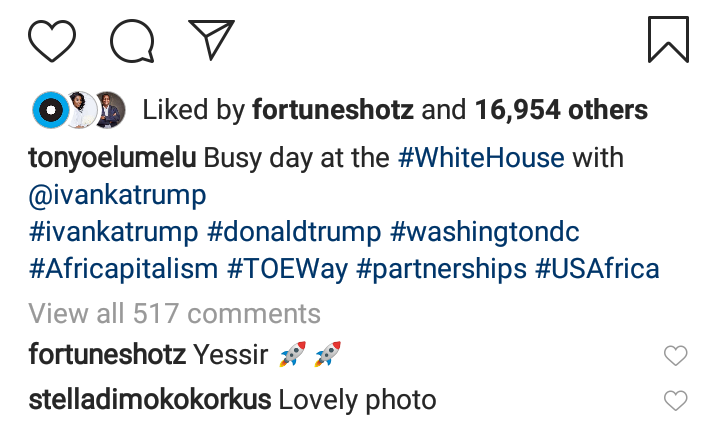Like fortuneshotz's Yessir comment
Viewport: 720px width, 428px height.
[x=676, y=355]
